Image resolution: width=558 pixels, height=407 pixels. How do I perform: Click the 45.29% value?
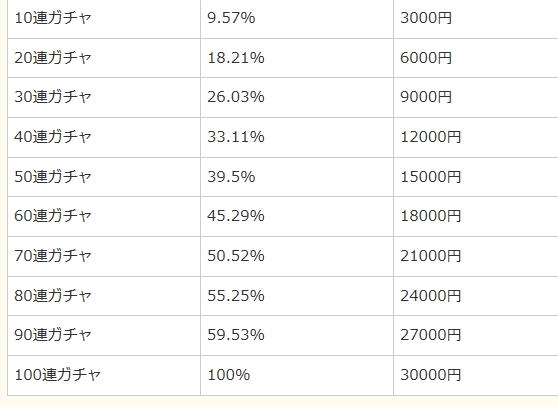click(x=236, y=216)
